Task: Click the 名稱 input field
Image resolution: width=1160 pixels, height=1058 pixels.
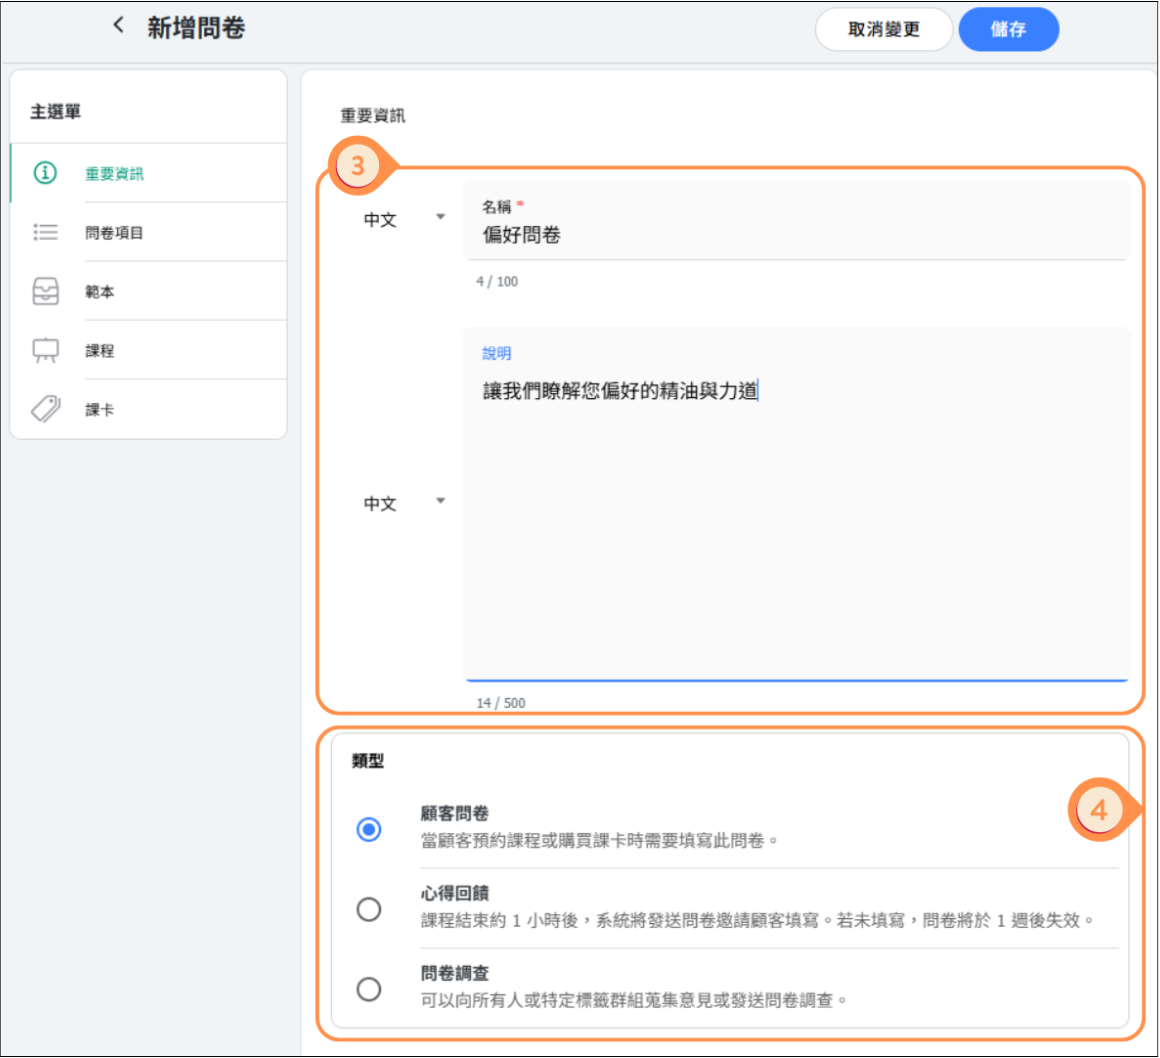Action: [x=796, y=236]
